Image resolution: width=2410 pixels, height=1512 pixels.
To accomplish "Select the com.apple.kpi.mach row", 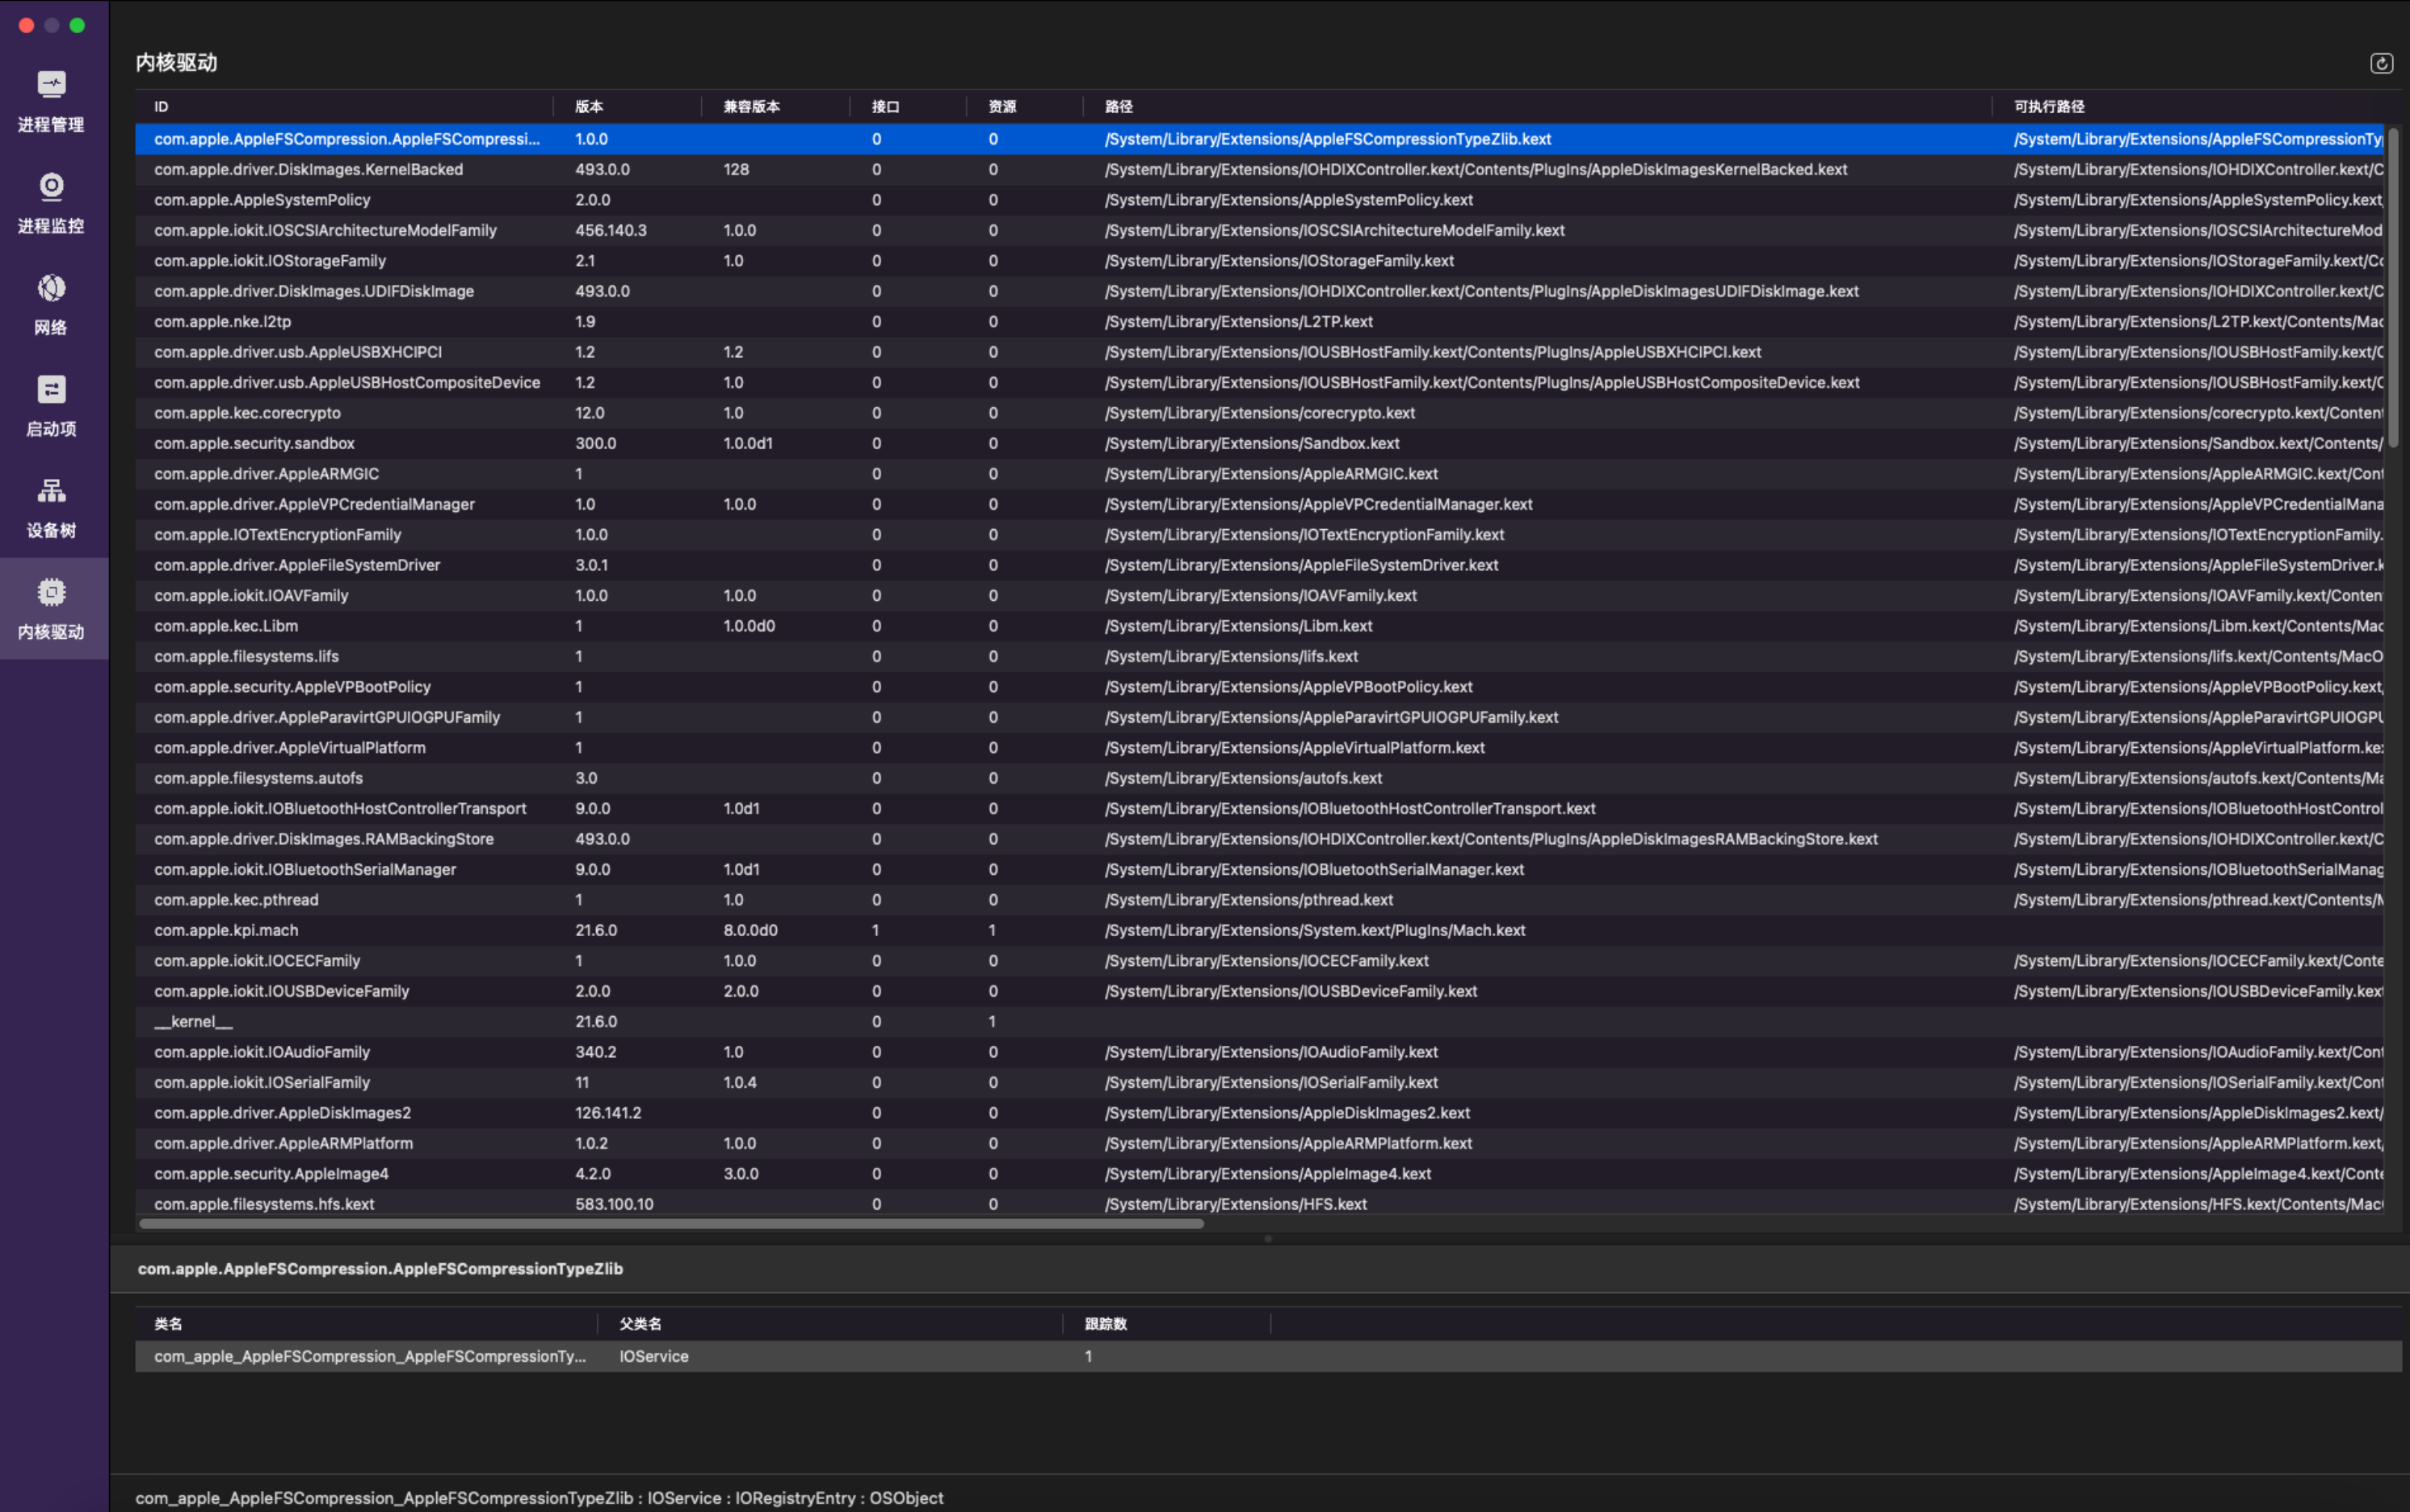I will tap(226, 930).
